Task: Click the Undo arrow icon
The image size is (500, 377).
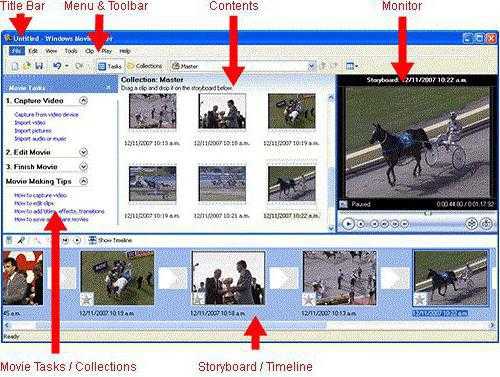Action: (57, 66)
